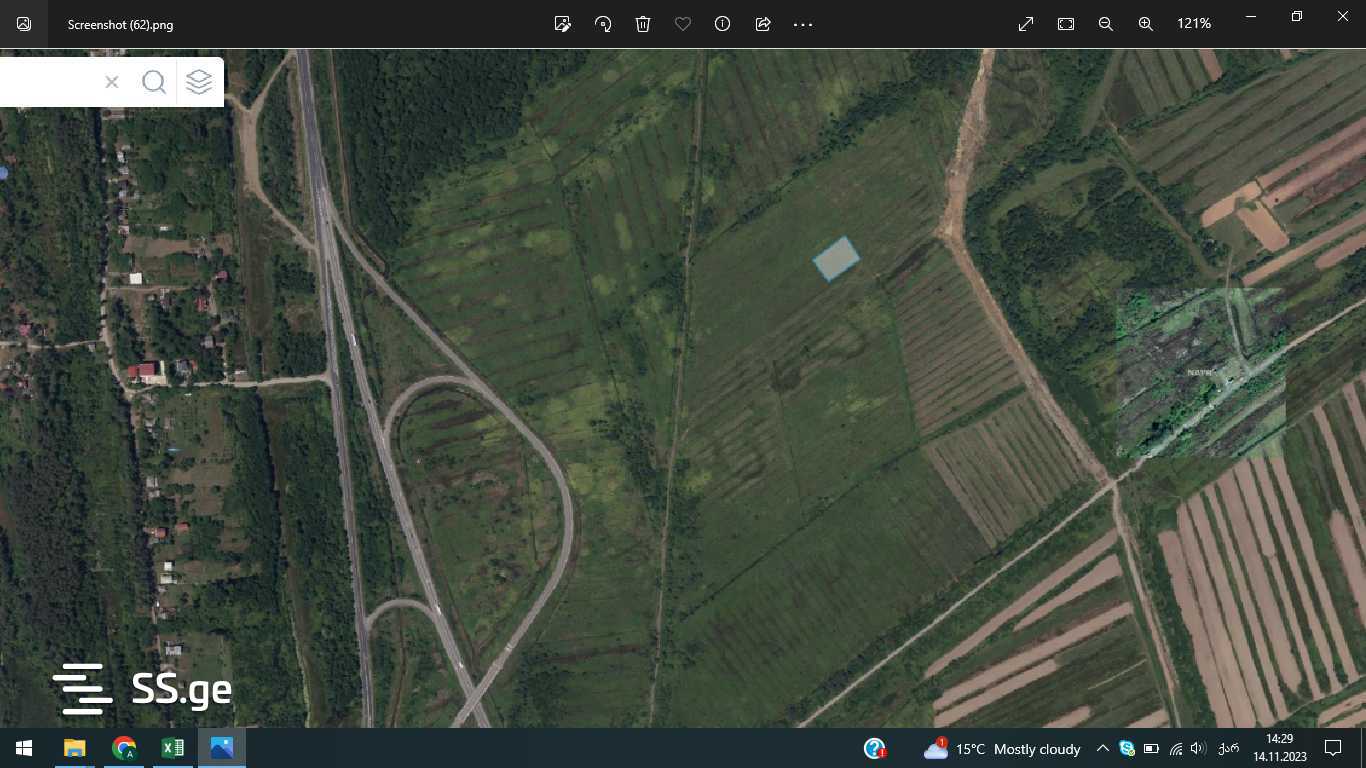Open the notification center icon
Image resolution: width=1366 pixels, height=768 pixels.
(1332, 748)
